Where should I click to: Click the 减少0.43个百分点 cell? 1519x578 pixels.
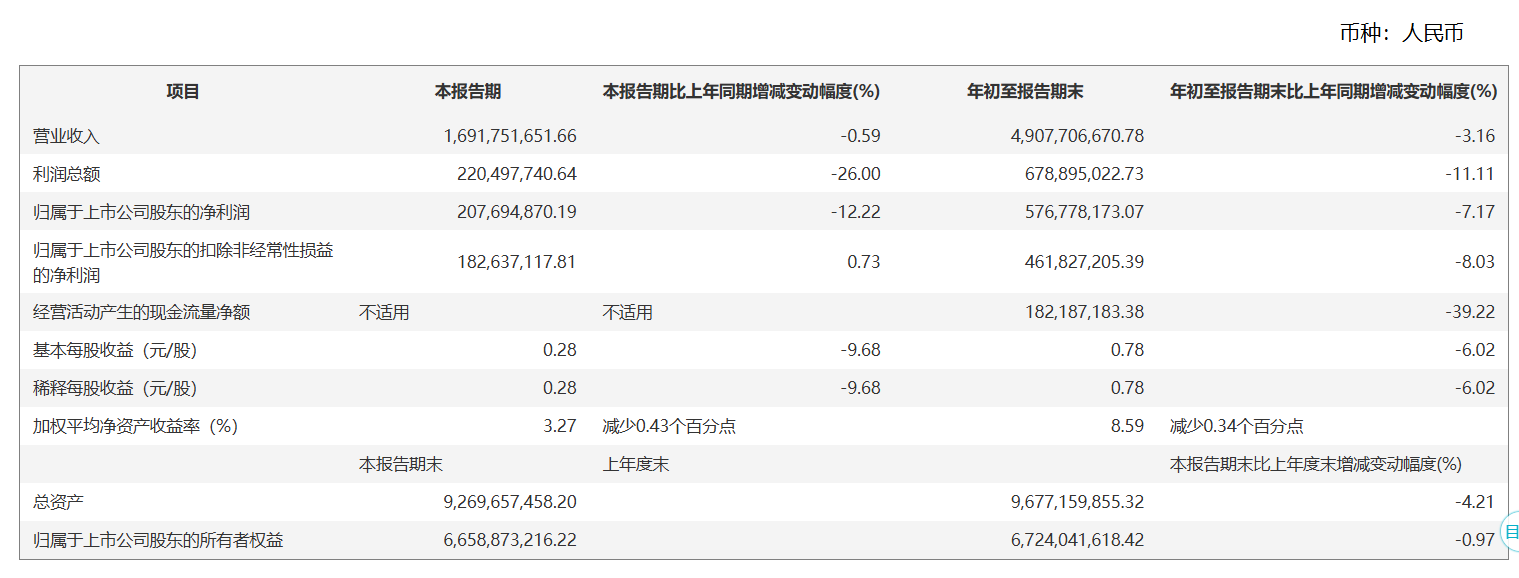669,426
